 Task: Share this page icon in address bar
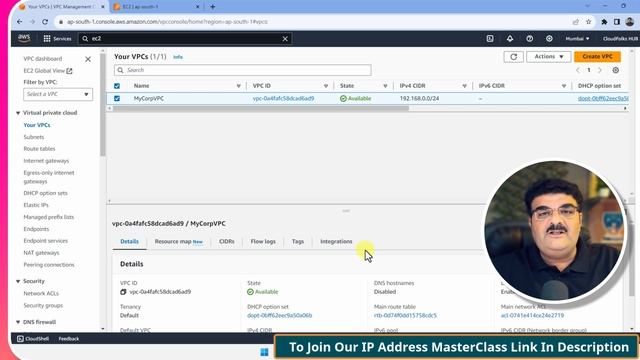coord(576,22)
